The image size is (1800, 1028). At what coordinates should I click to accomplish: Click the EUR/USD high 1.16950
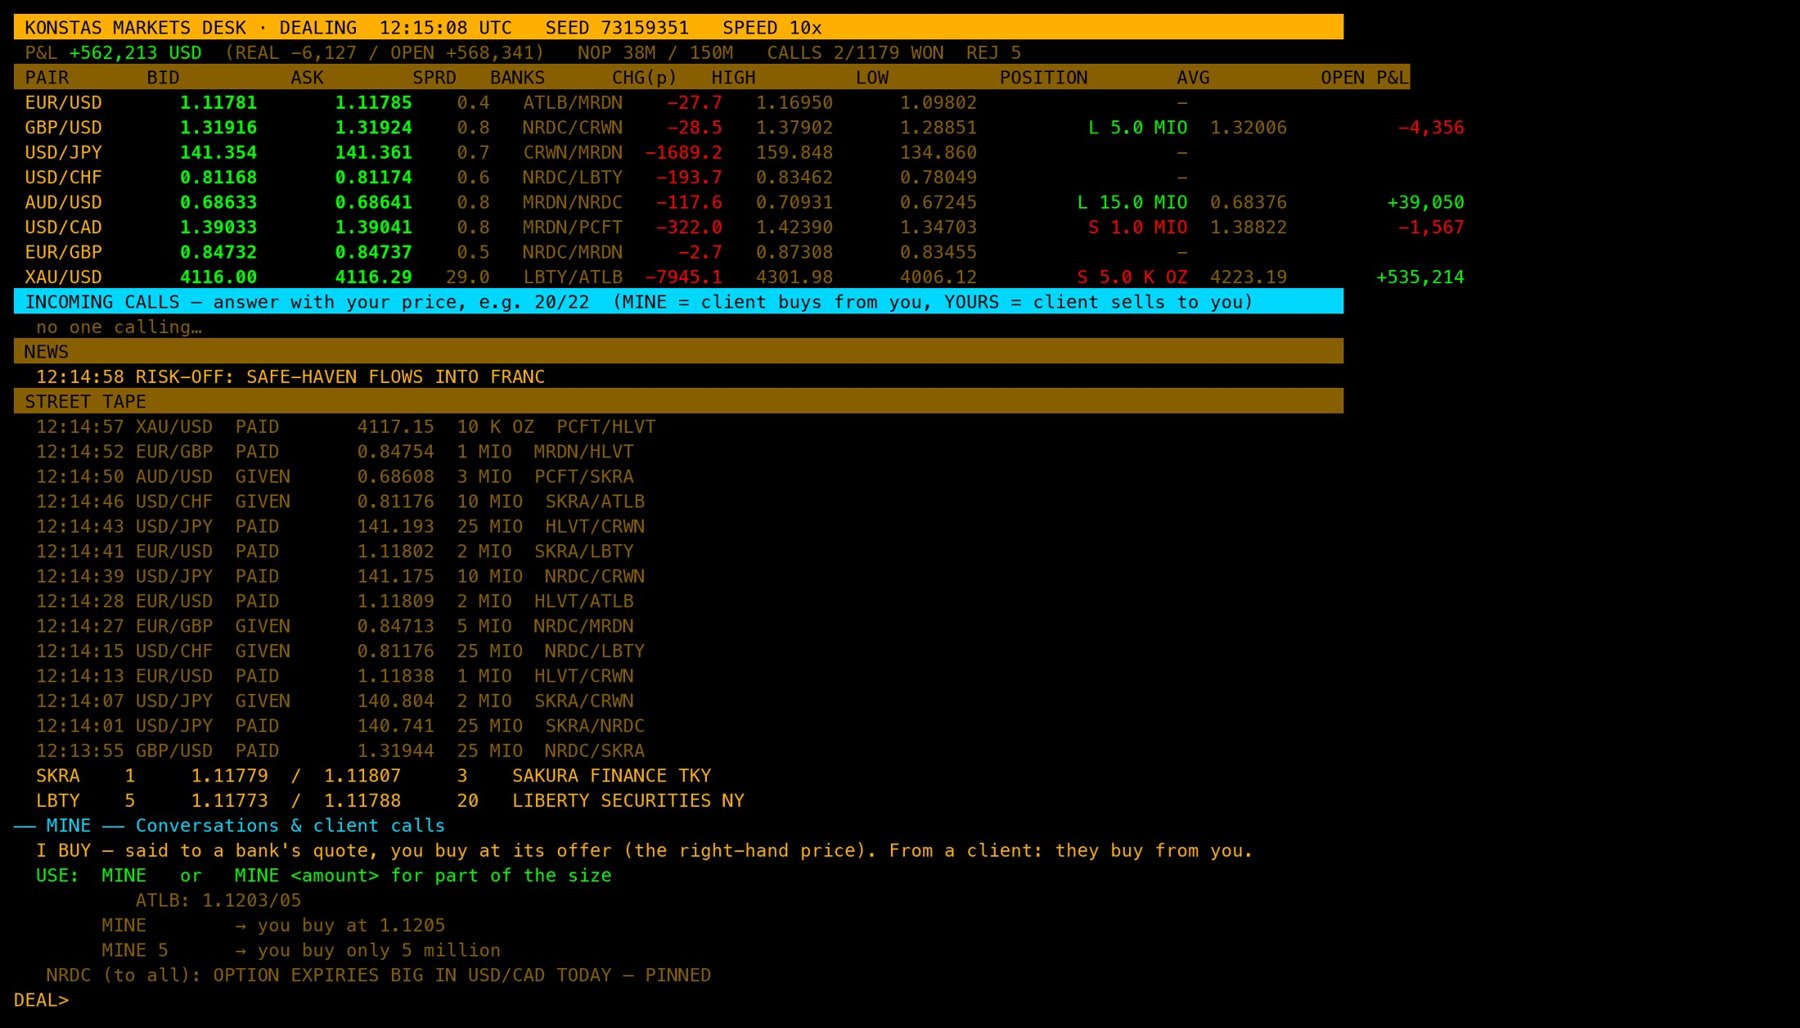tap(794, 102)
